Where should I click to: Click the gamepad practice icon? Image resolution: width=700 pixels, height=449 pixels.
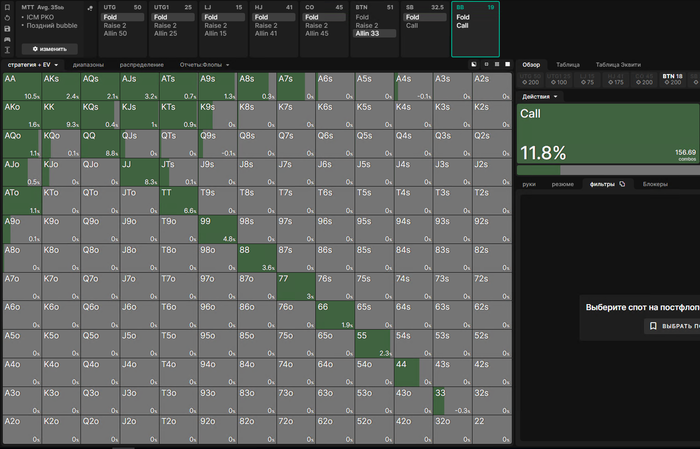(7, 39)
